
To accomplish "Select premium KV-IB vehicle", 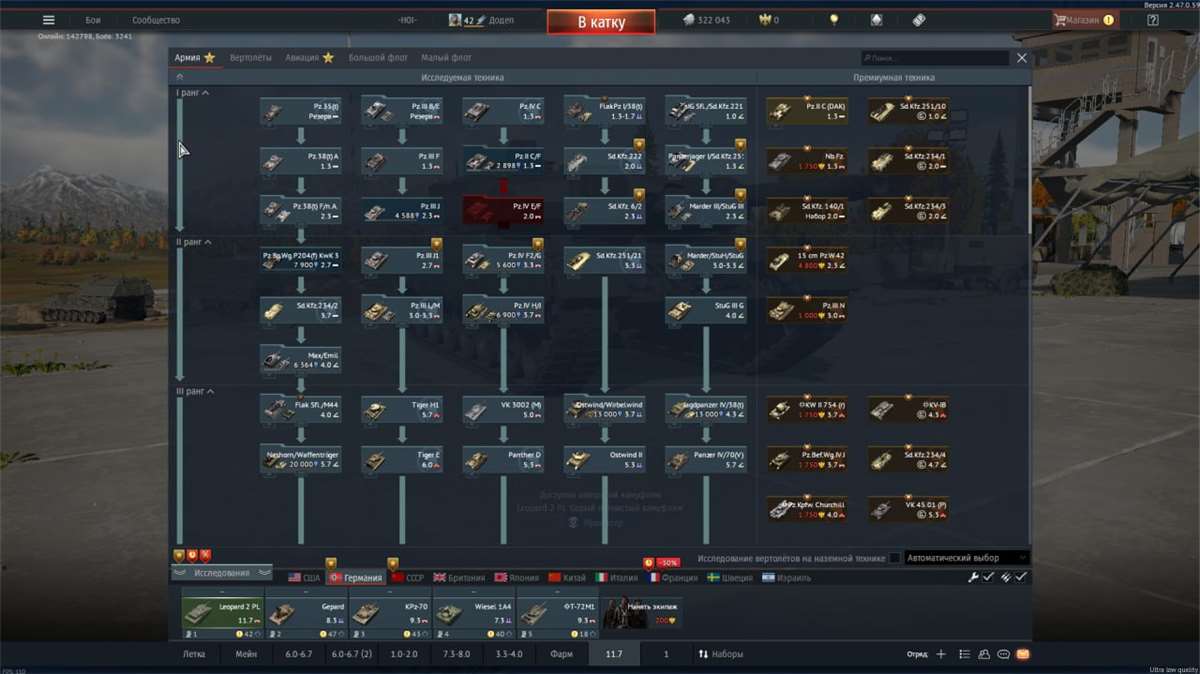I will [909, 409].
